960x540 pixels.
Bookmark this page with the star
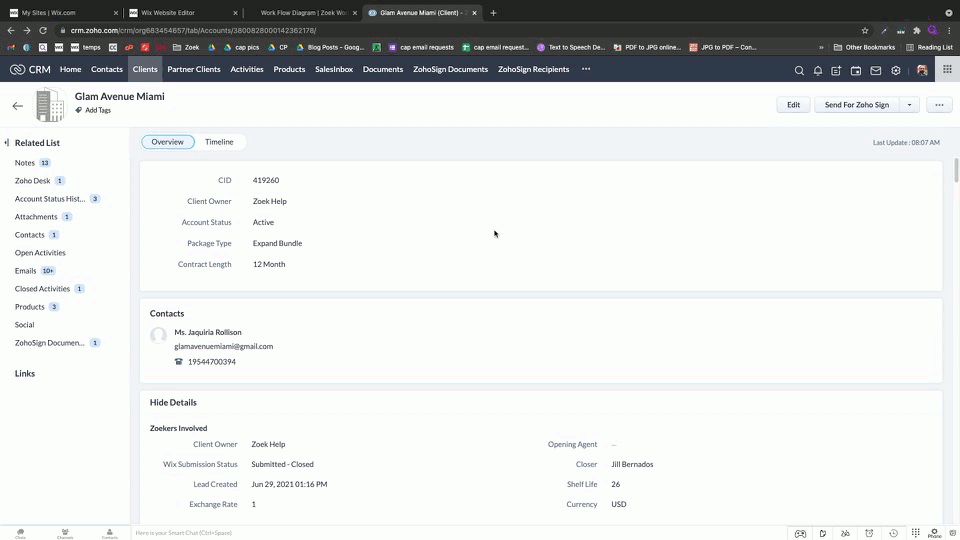click(x=864, y=31)
